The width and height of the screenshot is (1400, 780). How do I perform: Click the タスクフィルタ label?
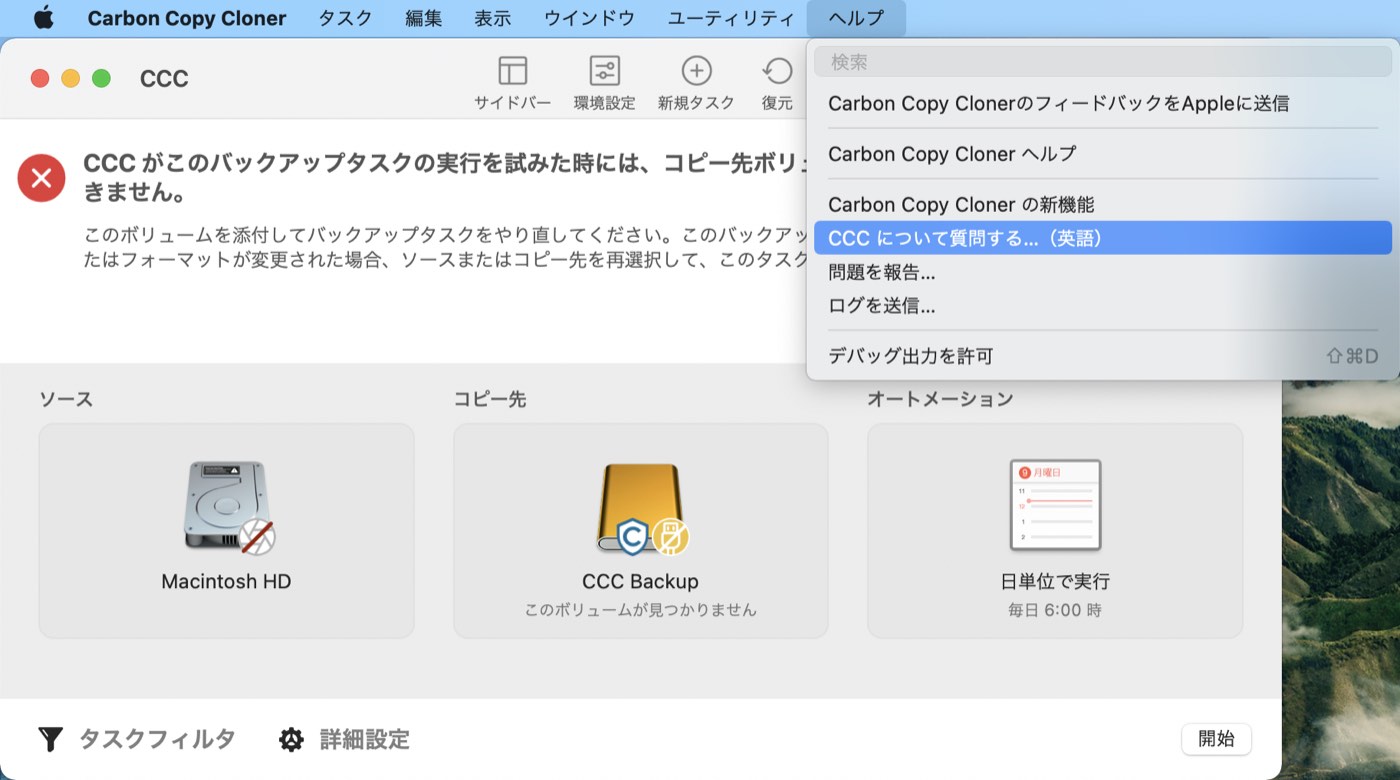pyautogui.click(x=157, y=740)
